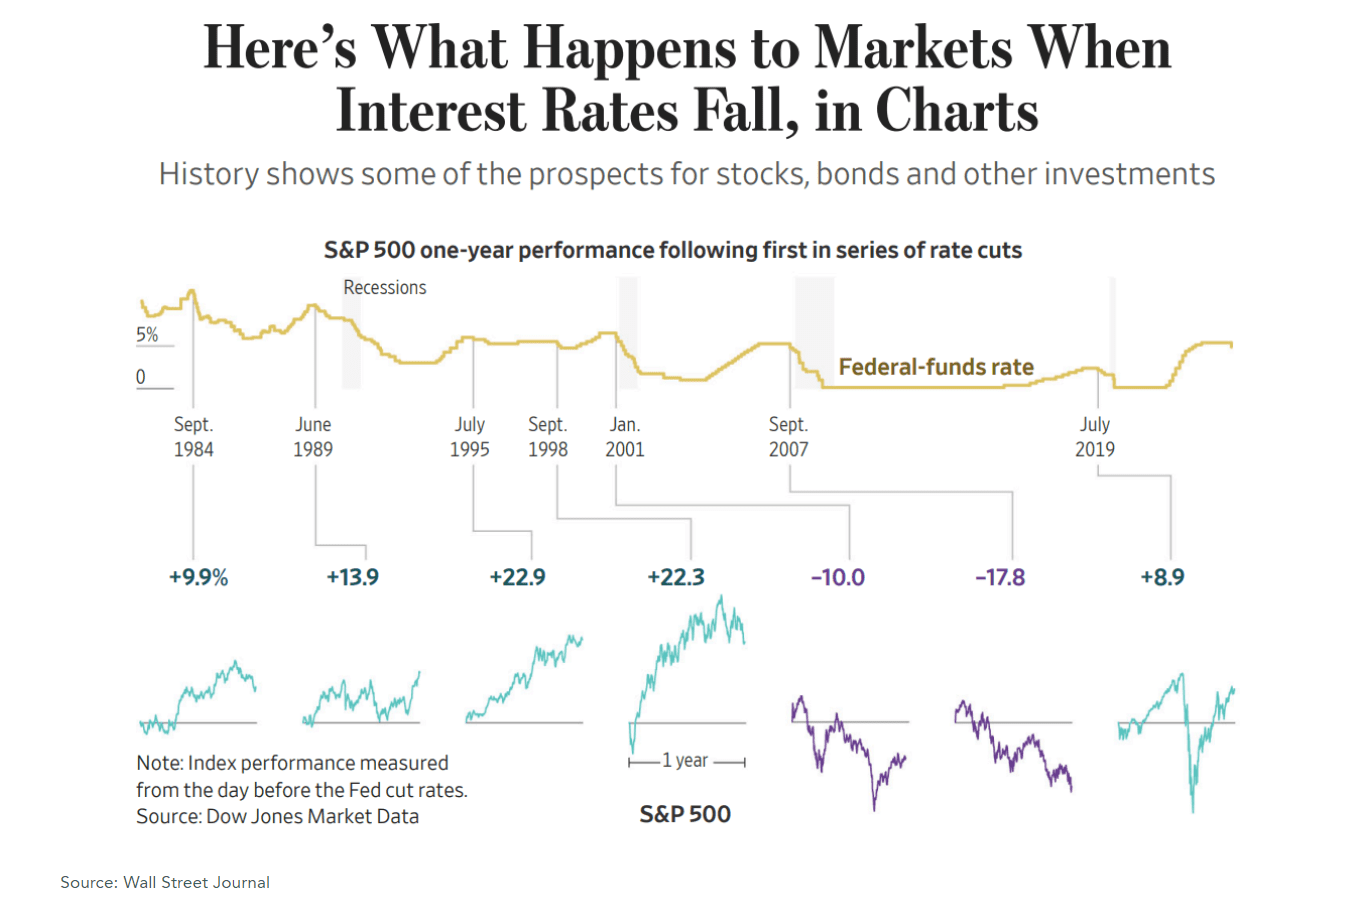The width and height of the screenshot is (1348, 911).
Task: Click the 1 year scale indicator
Action: (687, 761)
